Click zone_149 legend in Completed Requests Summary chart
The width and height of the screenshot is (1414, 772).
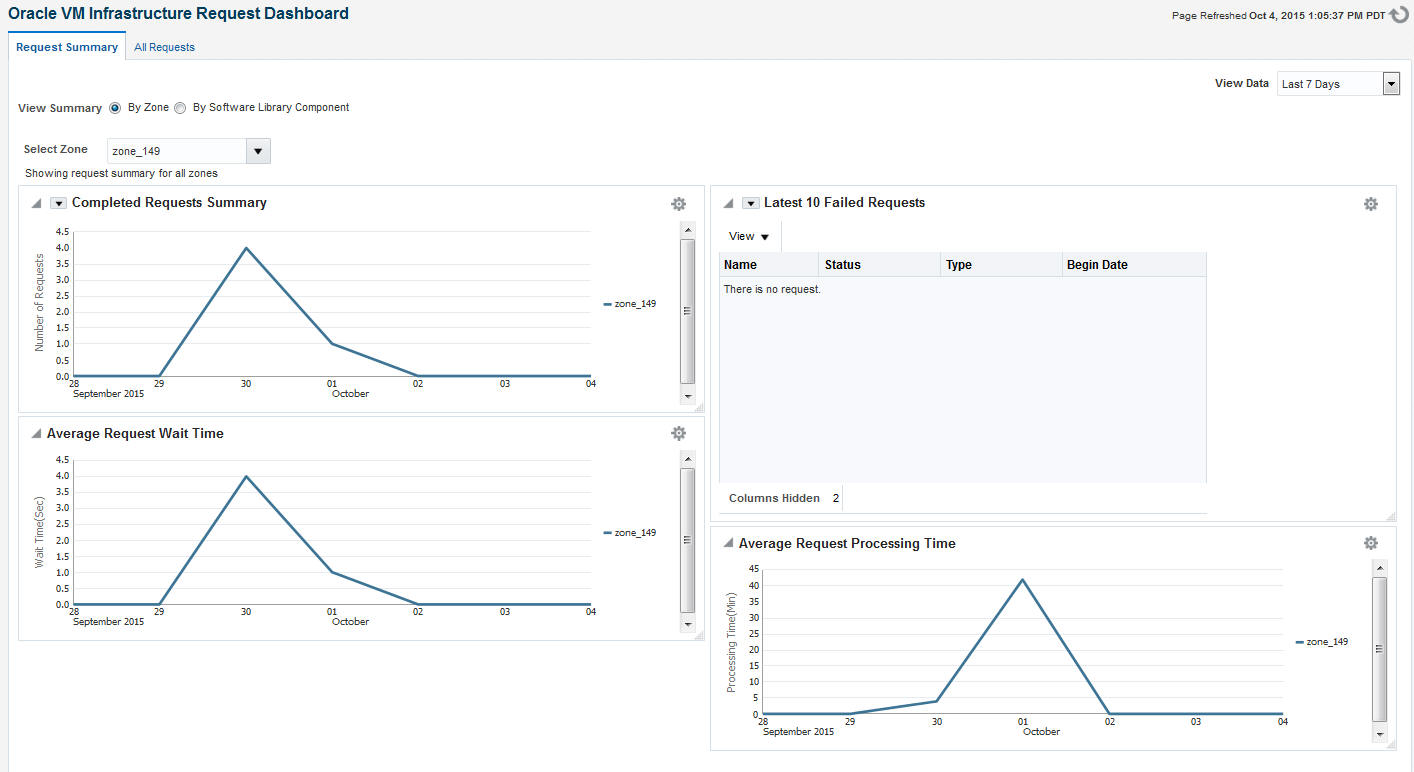630,304
